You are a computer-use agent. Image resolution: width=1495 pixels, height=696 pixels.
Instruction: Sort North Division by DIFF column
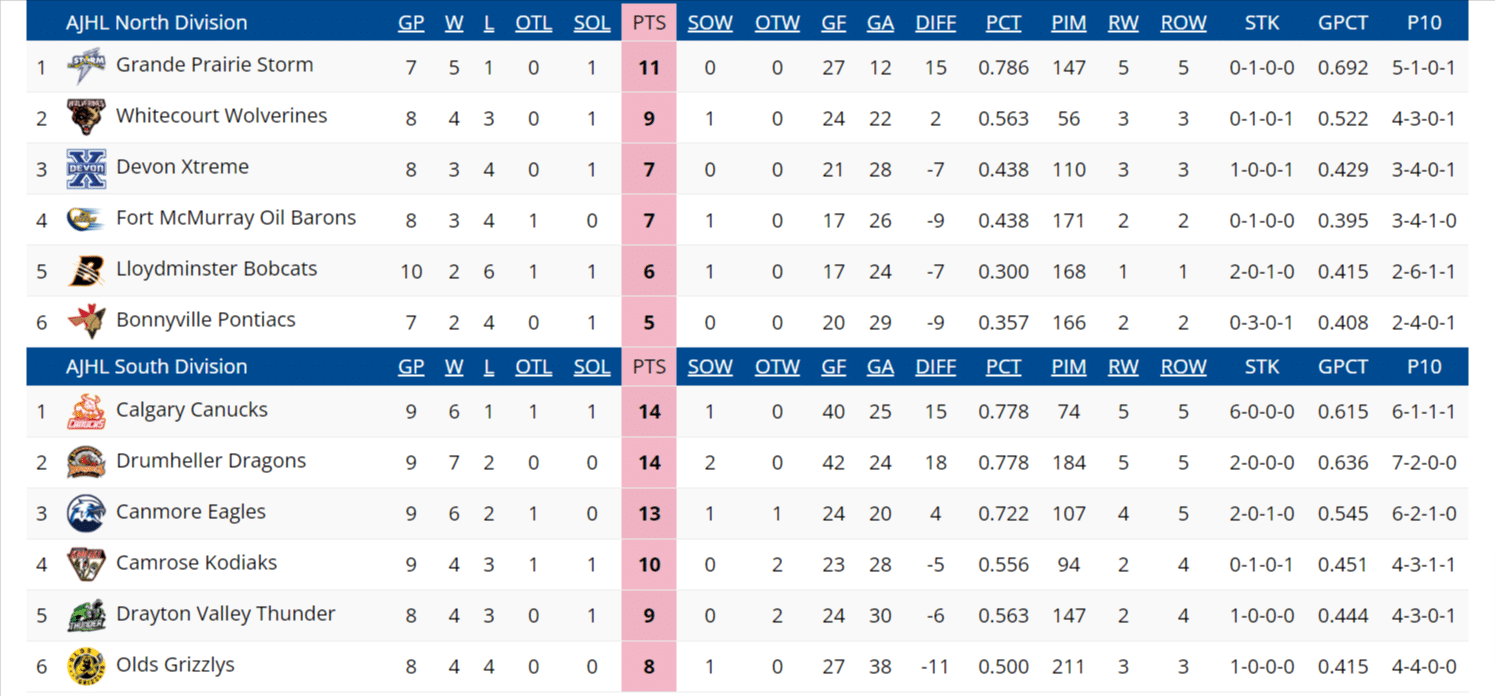pos(936,23)
